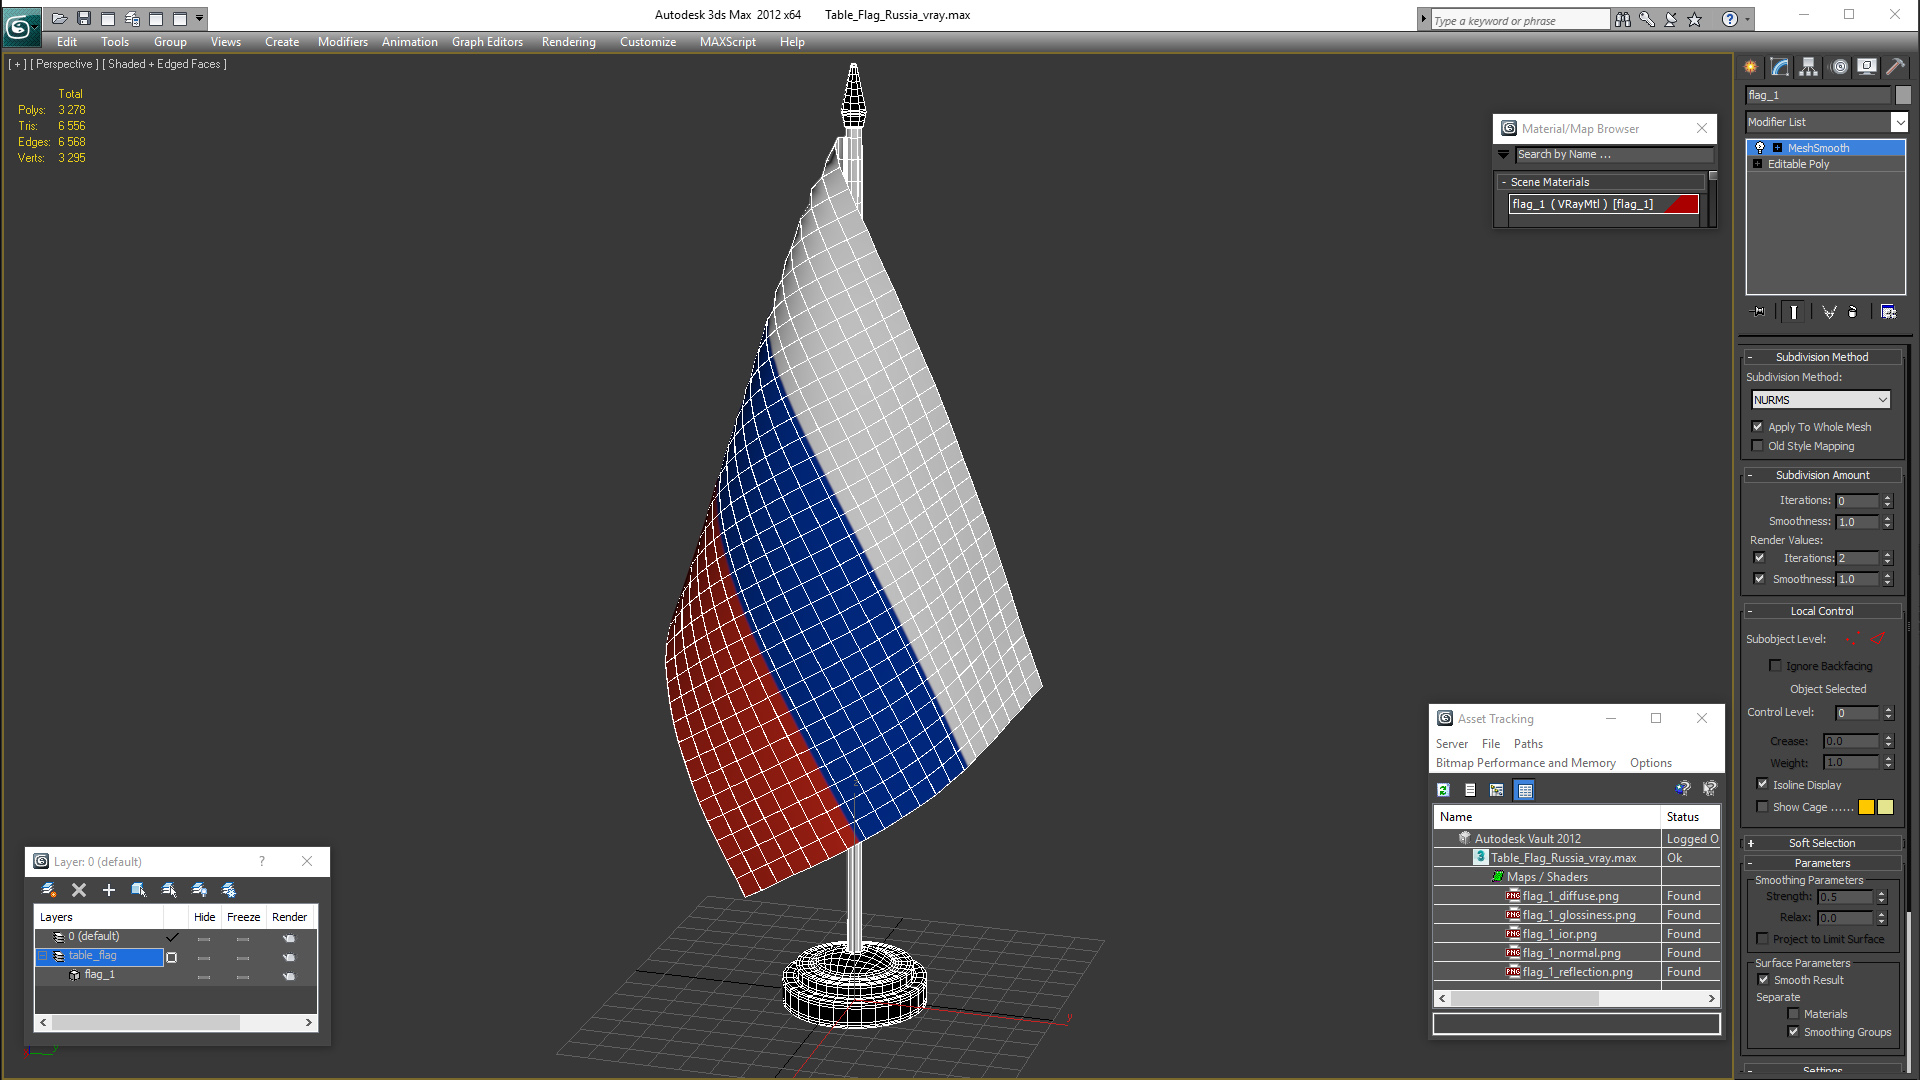The image size is (1920, 1080).
Task: Toggle Apply To Whole Mesh checkbox
Action: coord(1757,427)
